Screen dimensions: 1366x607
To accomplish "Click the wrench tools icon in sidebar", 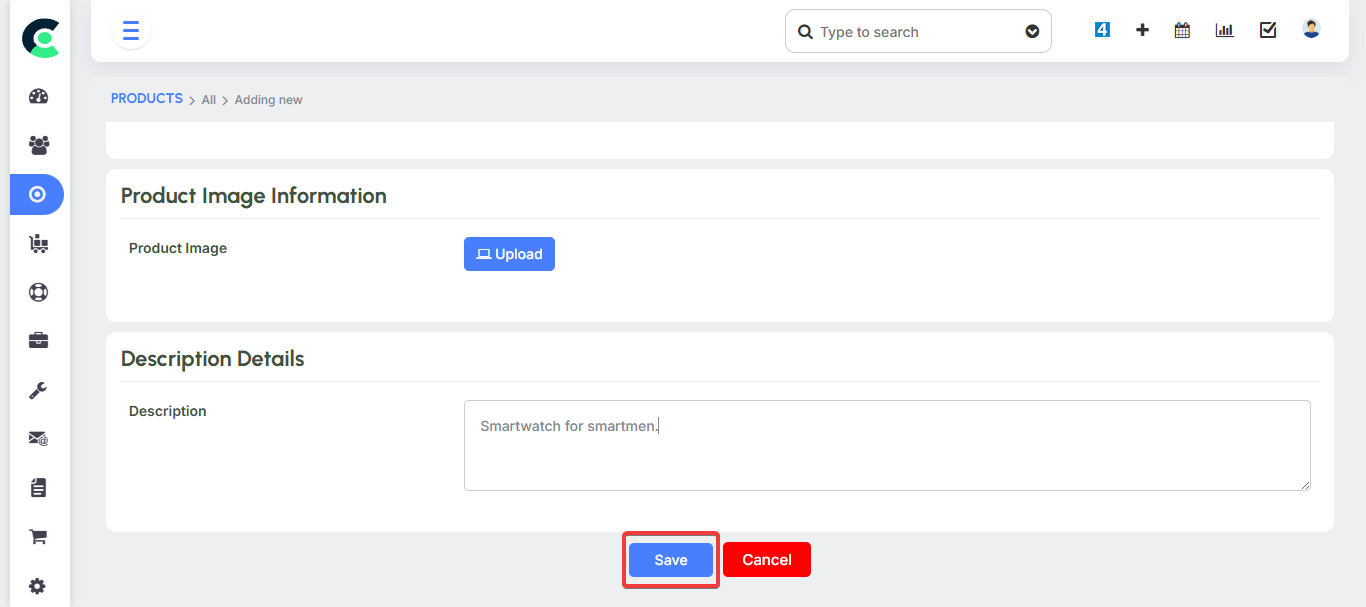I will click(39, 390).
